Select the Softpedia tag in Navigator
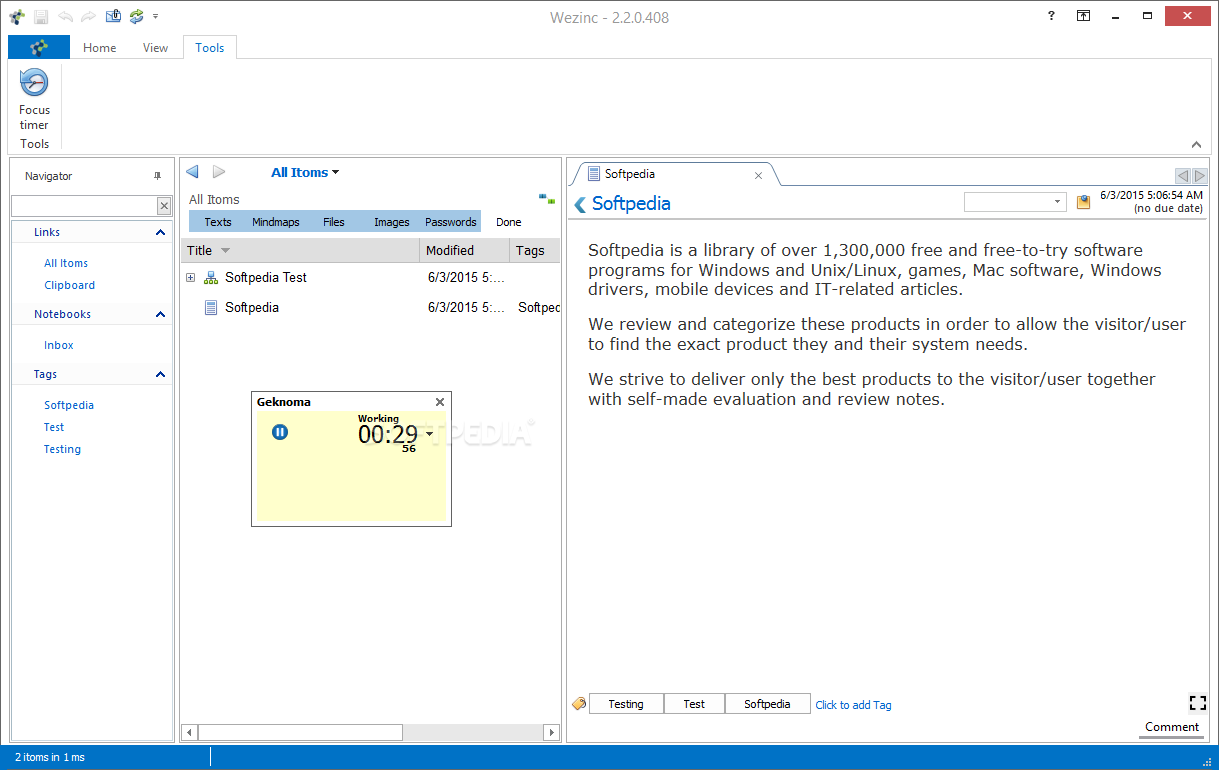This screenshot has height=770, width=1219. coord(69,405)
